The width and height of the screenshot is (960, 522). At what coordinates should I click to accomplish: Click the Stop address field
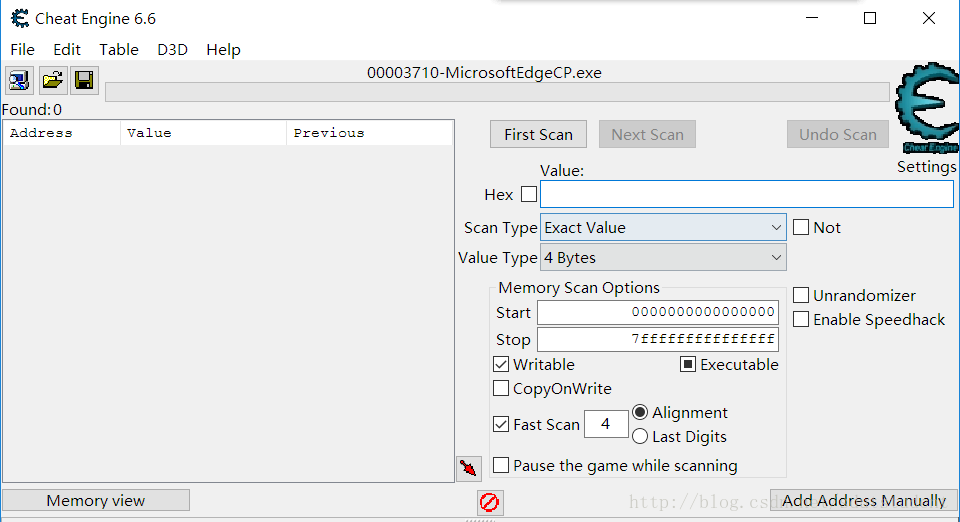pyautogui.click(x=658, y=339)
